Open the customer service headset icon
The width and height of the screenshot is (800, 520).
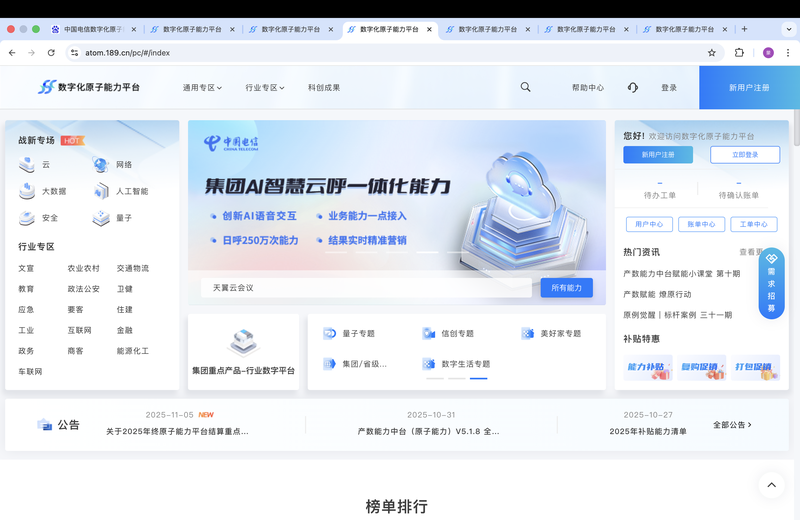pyautogui.click(x=633, y=88)
